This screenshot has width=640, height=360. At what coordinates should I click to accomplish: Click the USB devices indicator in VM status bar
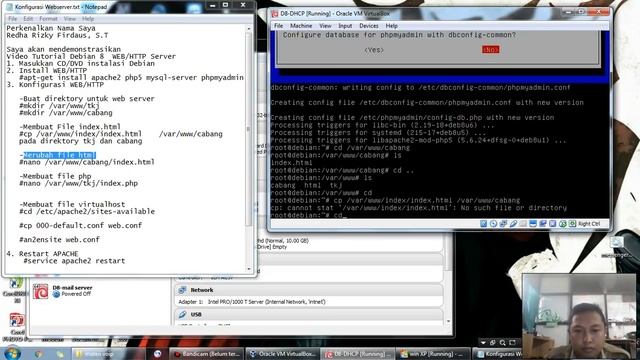coord(513,224)
